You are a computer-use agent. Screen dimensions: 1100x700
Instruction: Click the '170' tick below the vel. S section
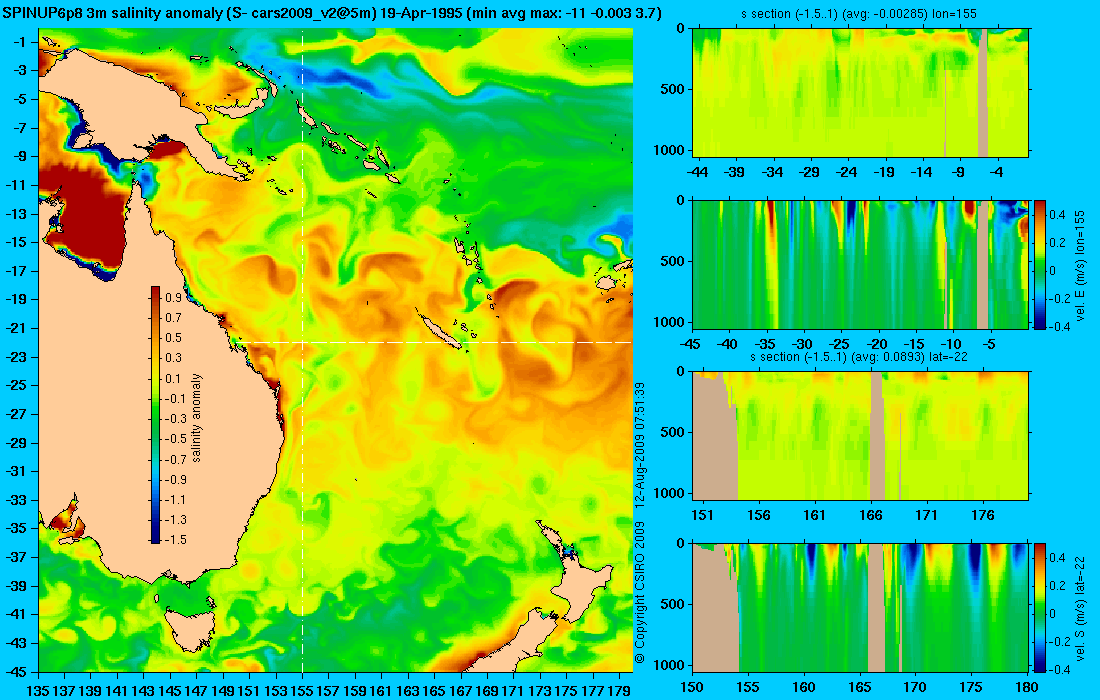[915, 687]
